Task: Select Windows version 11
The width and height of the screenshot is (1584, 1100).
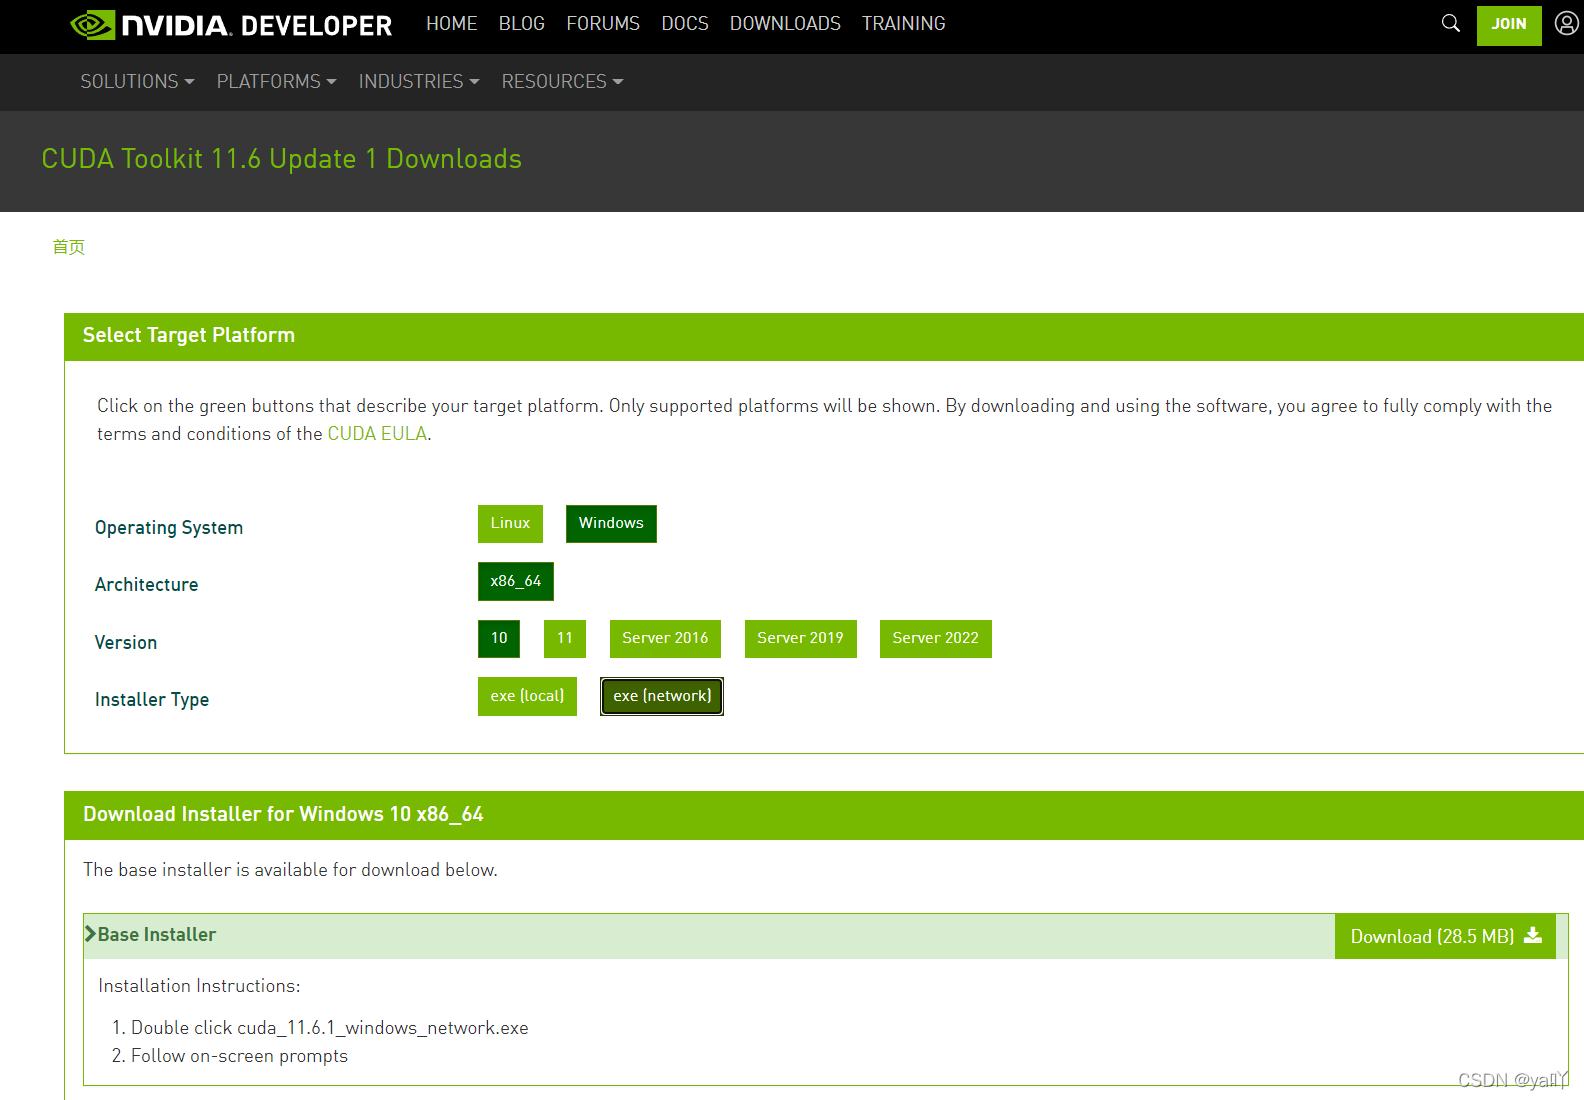Action: (x=565, y=639)
